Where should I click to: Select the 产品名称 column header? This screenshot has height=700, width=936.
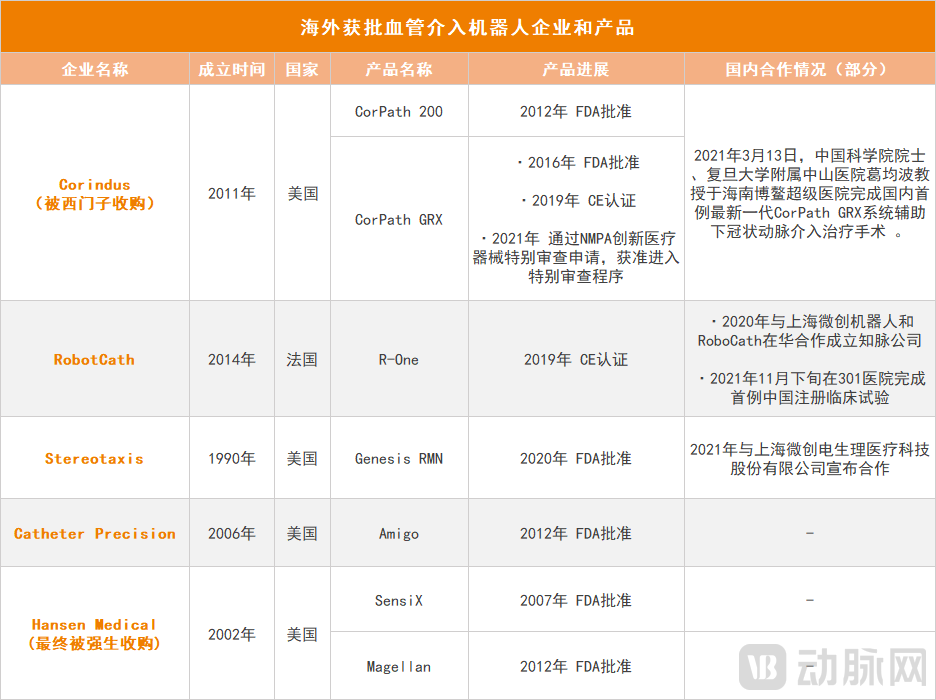(x=399, y=69)
